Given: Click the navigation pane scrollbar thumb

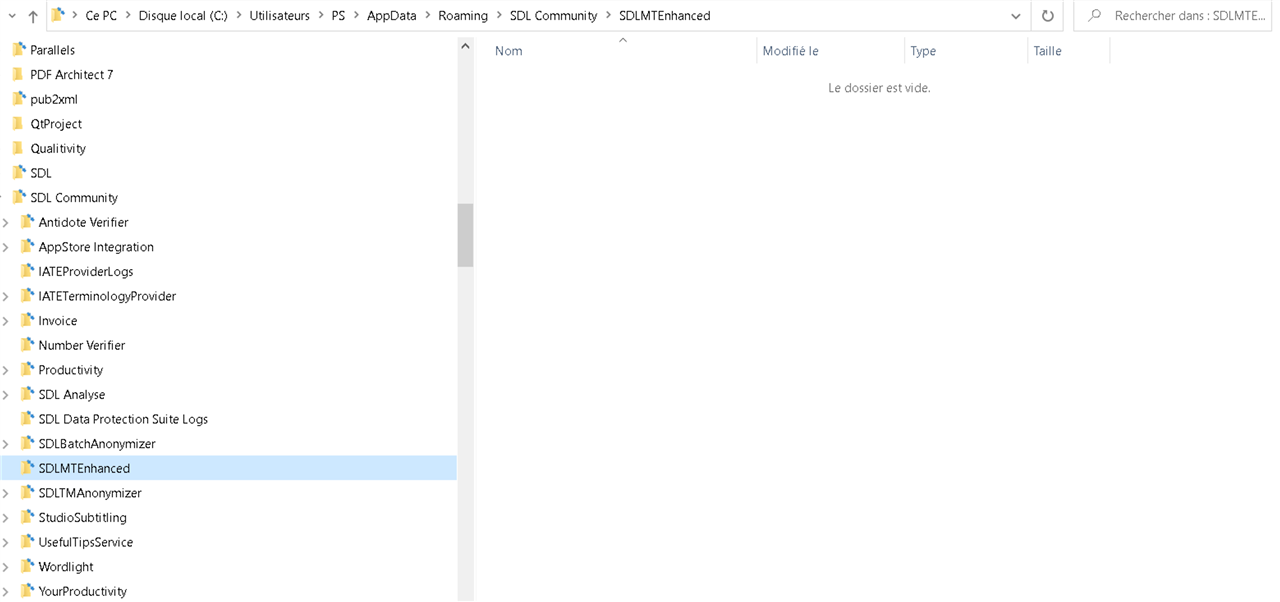Looking at the screenshot, I should 465,235.
